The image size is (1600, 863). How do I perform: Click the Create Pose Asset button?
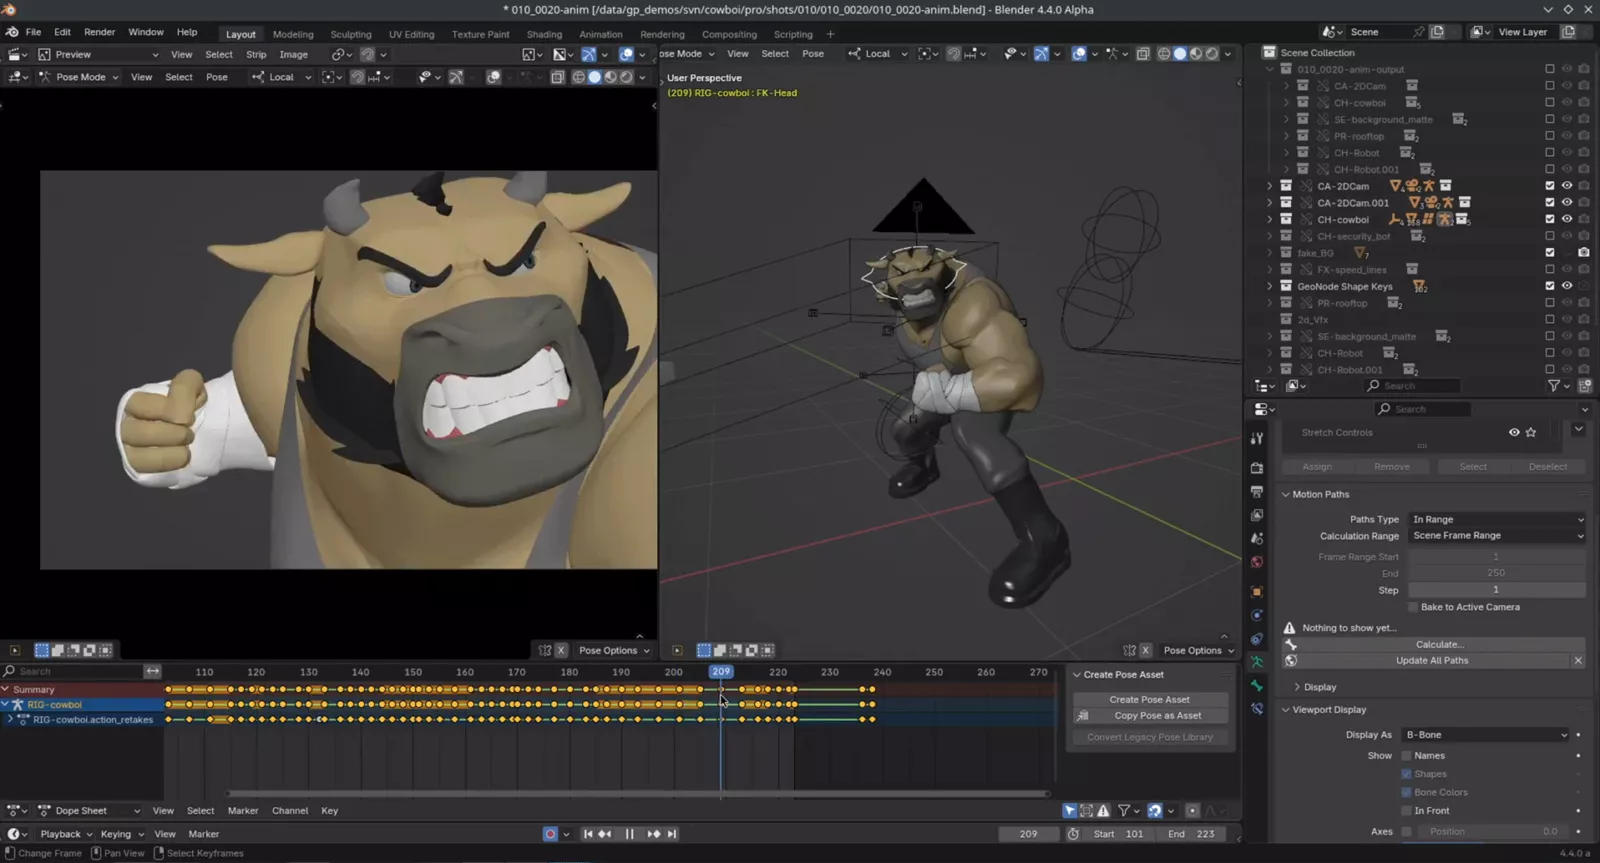point(1149,700)
